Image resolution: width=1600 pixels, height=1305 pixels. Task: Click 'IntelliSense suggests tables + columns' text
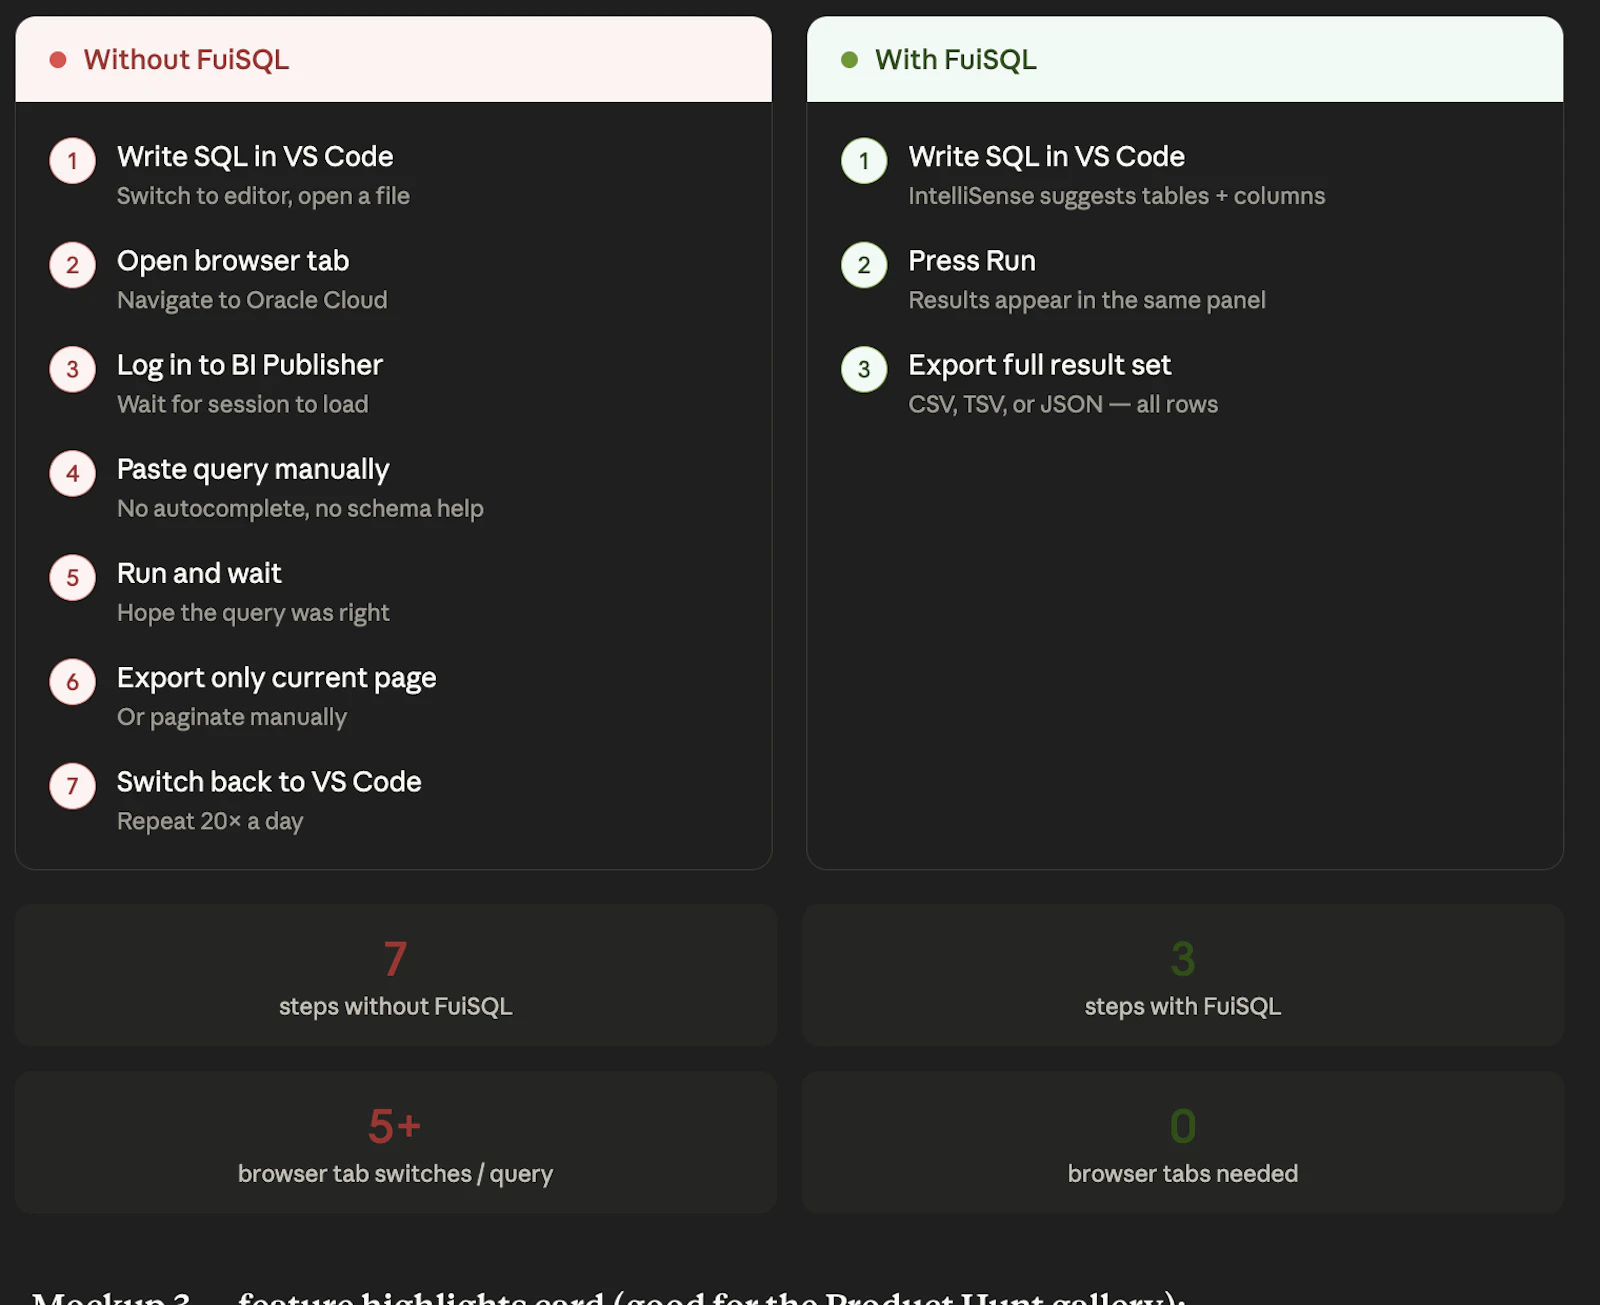(1117, 196)
